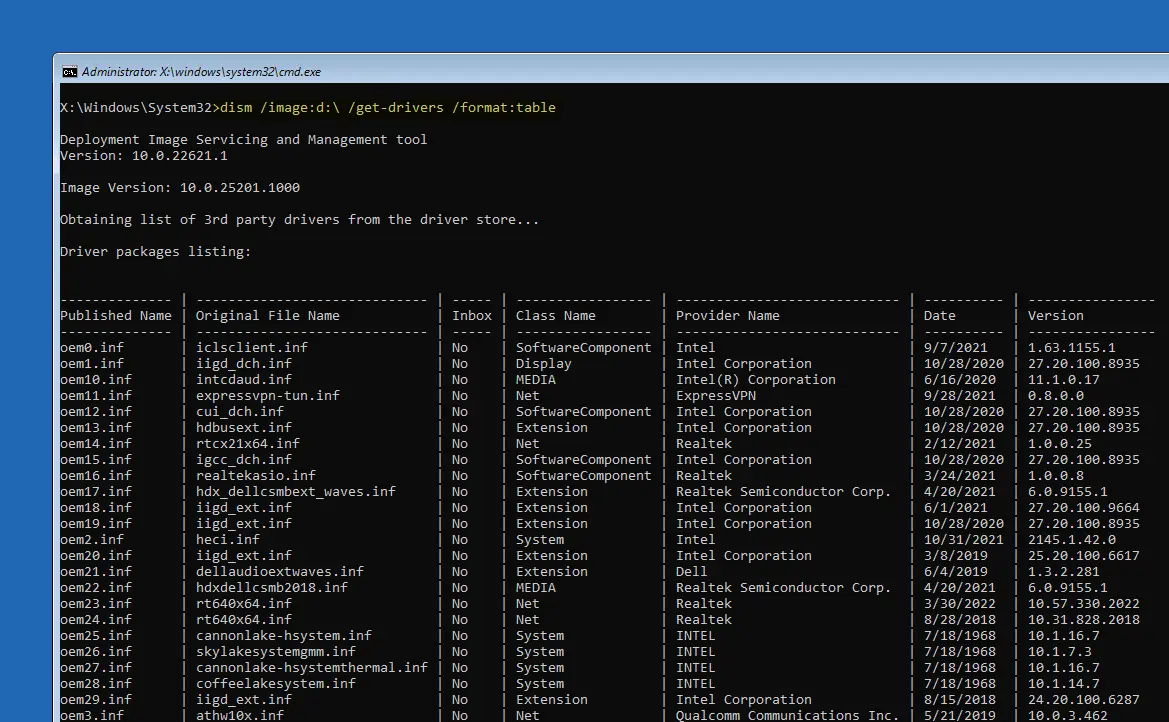Image resolution: width=1169 pixels, height=722 pixels.
Task: Click the ExpressVPN provider name
Action: pos(716,395)
